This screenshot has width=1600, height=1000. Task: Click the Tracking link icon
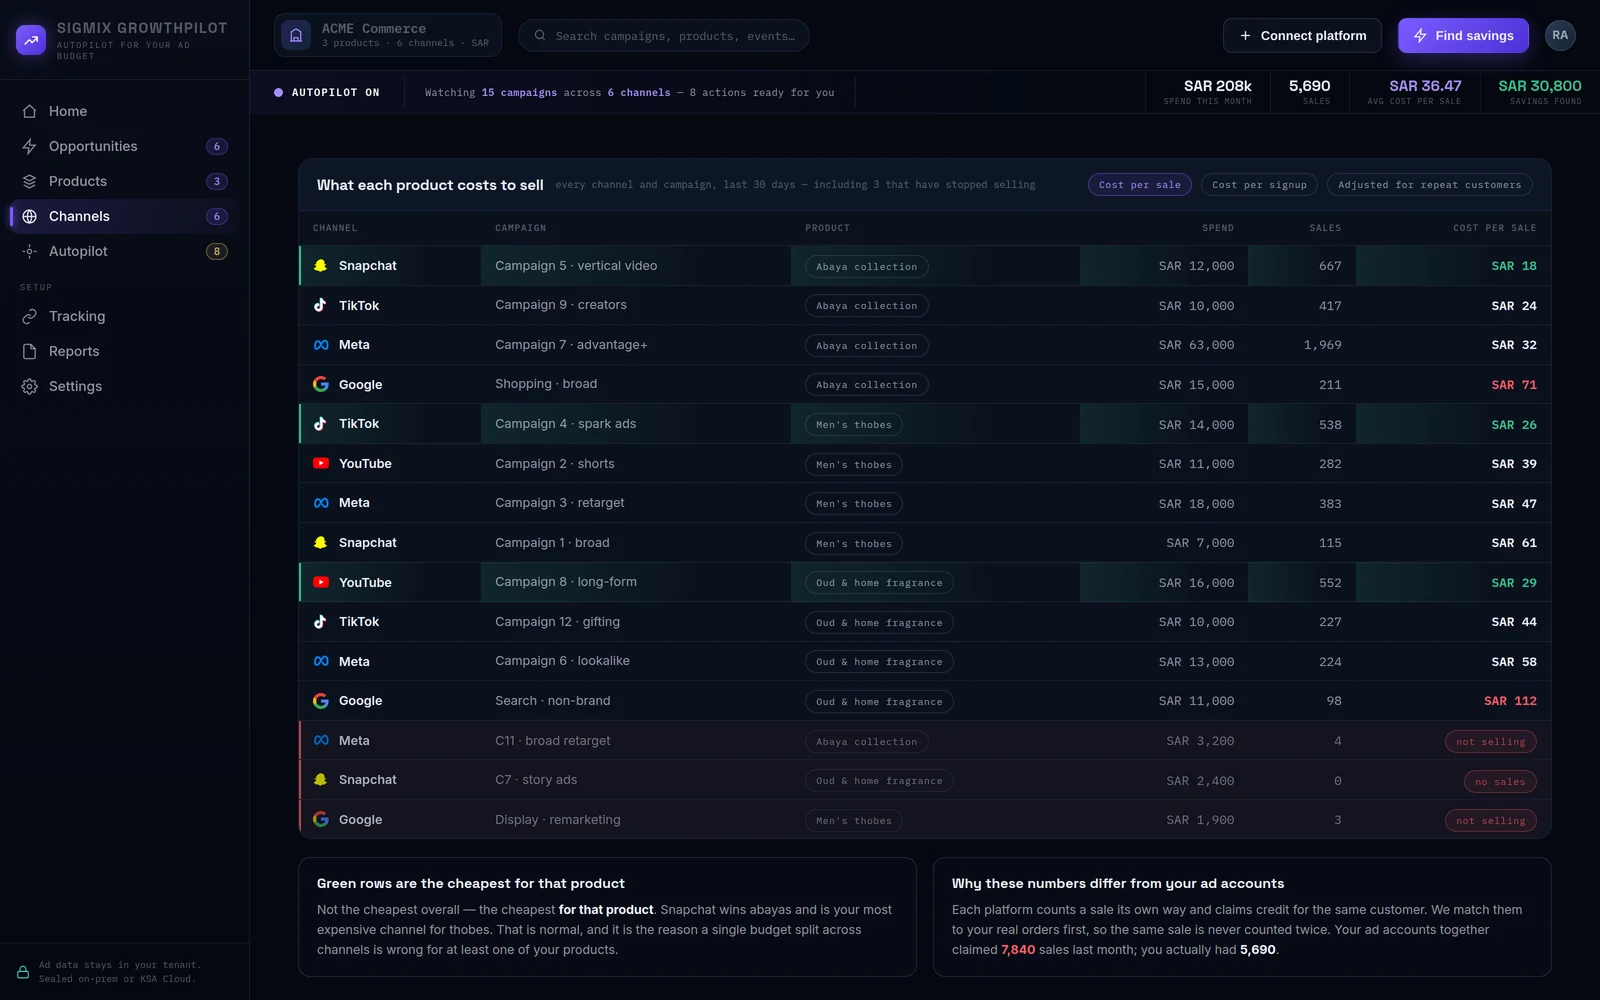coord(30,316)
